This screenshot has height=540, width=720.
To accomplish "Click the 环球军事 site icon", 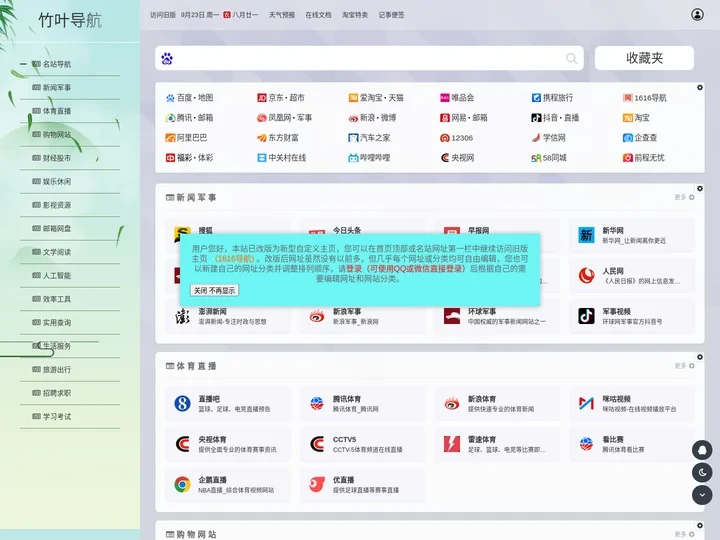I will (452, 316).
